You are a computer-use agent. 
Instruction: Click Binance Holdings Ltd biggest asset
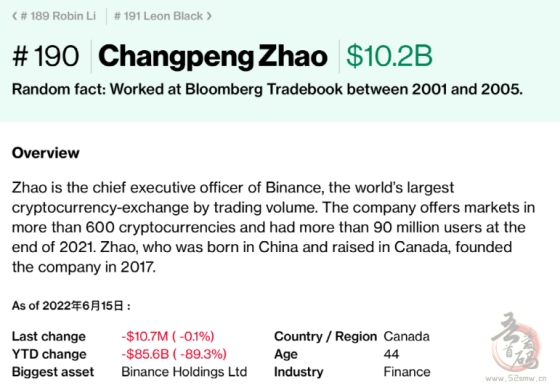click(184, 372)
